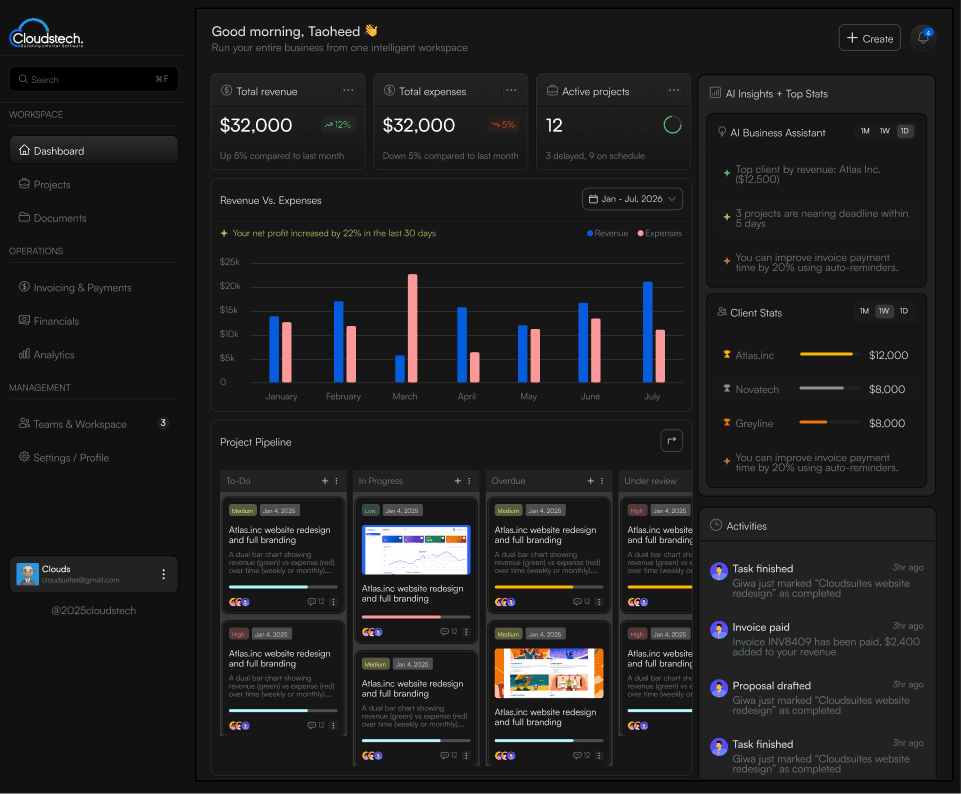Go to Financials section
The height and width of the screenshot is (794, 961).
pyautogui.click(x=94, y=320)
